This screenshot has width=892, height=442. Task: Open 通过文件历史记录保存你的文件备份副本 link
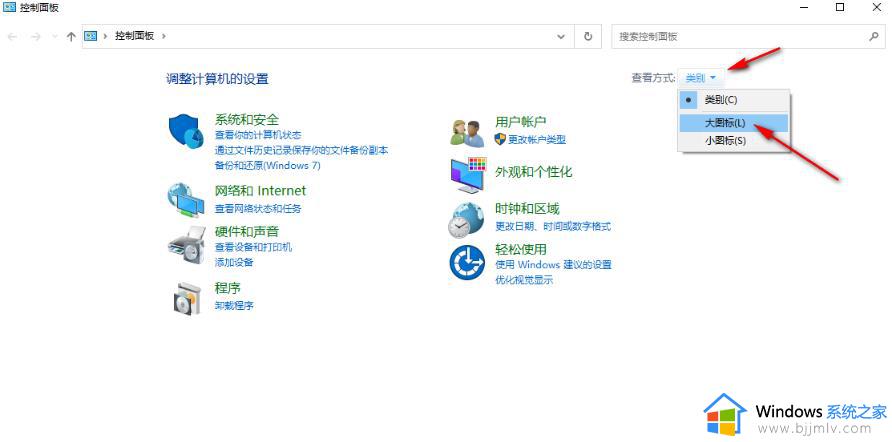point(302,150)
